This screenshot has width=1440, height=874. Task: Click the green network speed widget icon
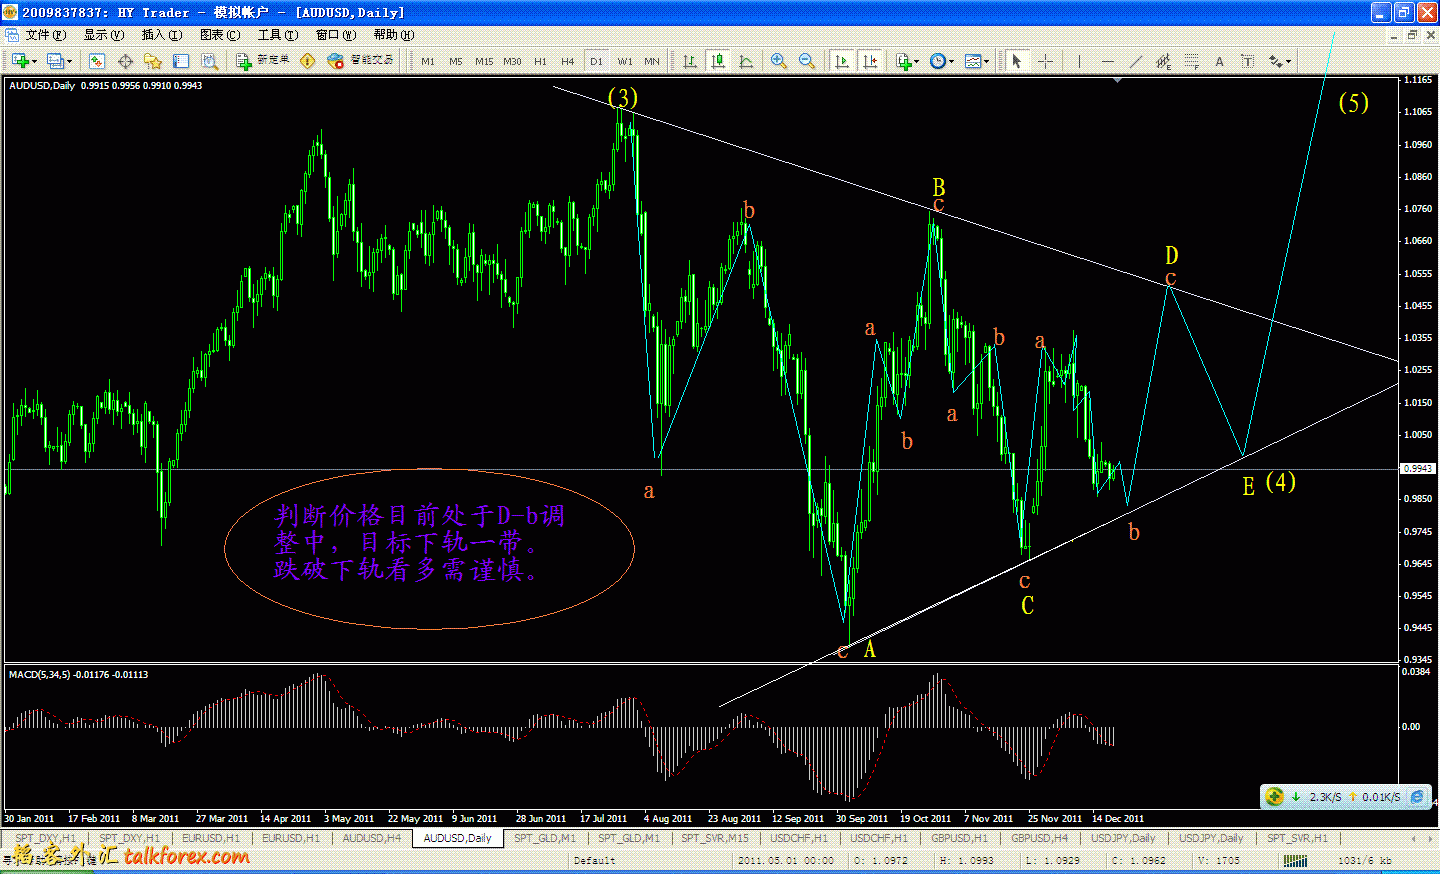tap(1274, 796)
